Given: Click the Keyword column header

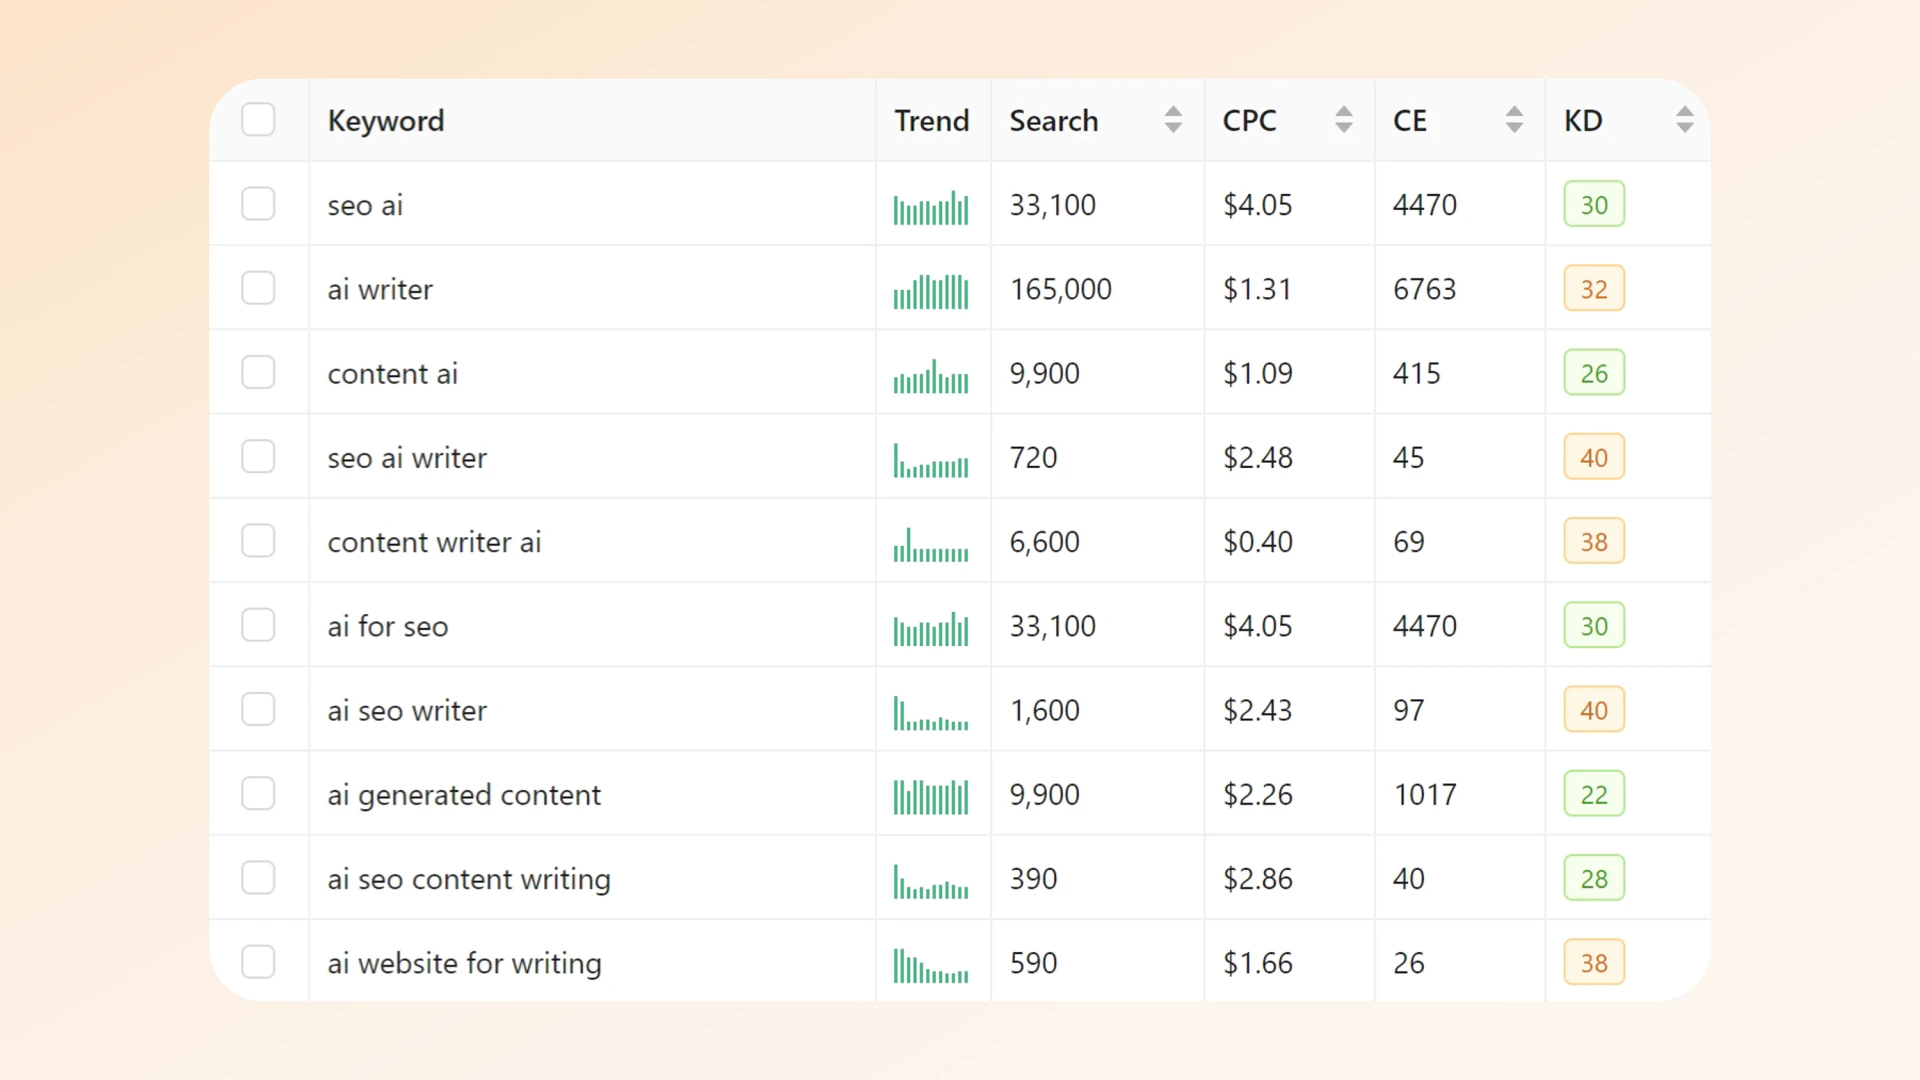Looking at the screenshot, I should (x=386, y=121).
